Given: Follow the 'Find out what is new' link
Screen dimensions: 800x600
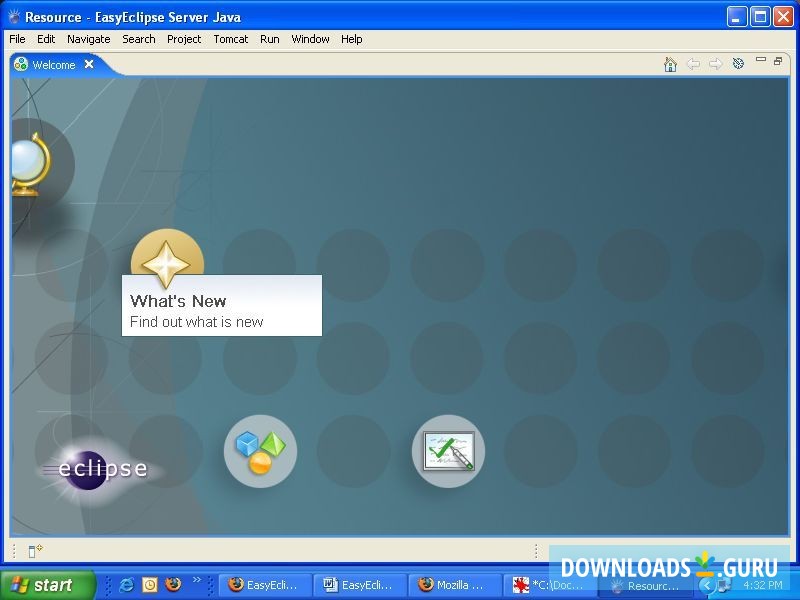Looking at the screenshot, I should [197, 322].
